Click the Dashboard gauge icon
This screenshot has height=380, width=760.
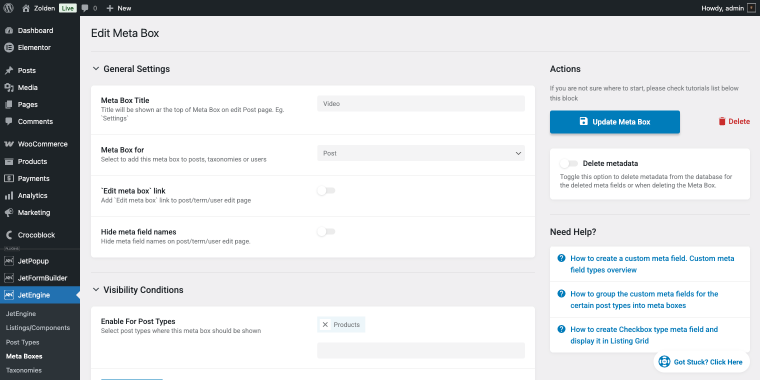click(9, 31)
